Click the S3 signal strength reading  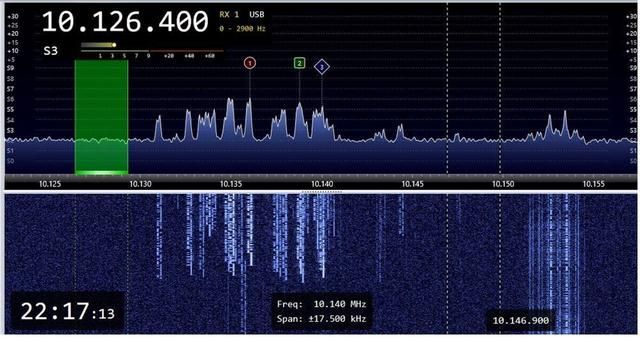(51, 51)
